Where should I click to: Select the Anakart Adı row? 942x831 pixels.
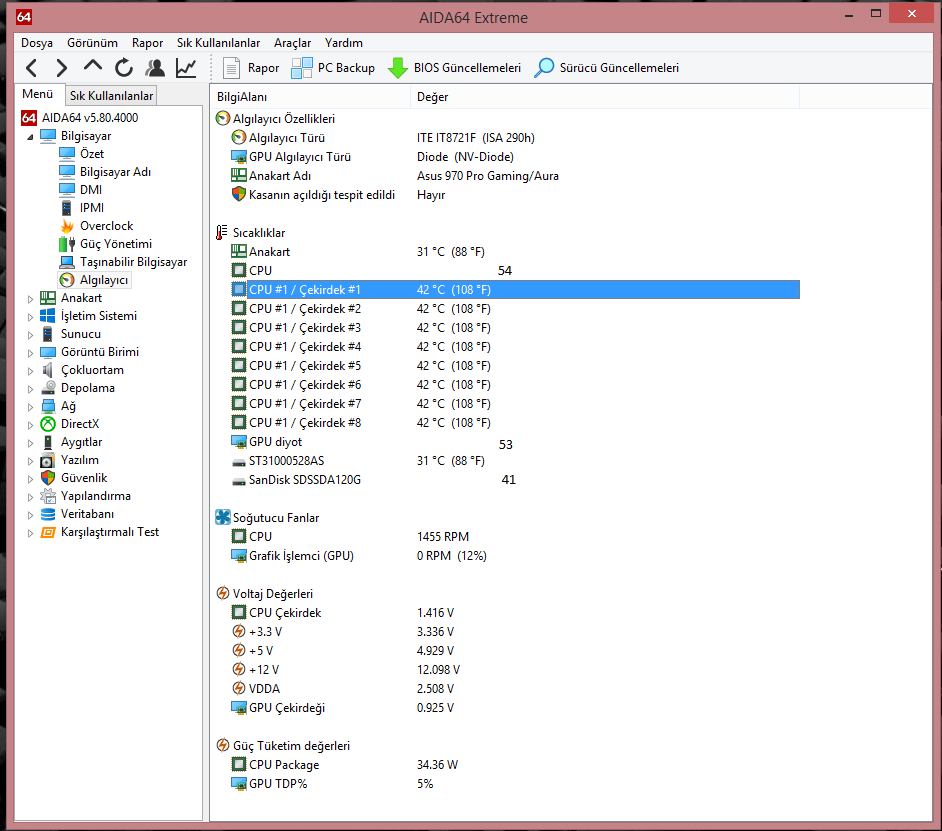tap(515, 176)
